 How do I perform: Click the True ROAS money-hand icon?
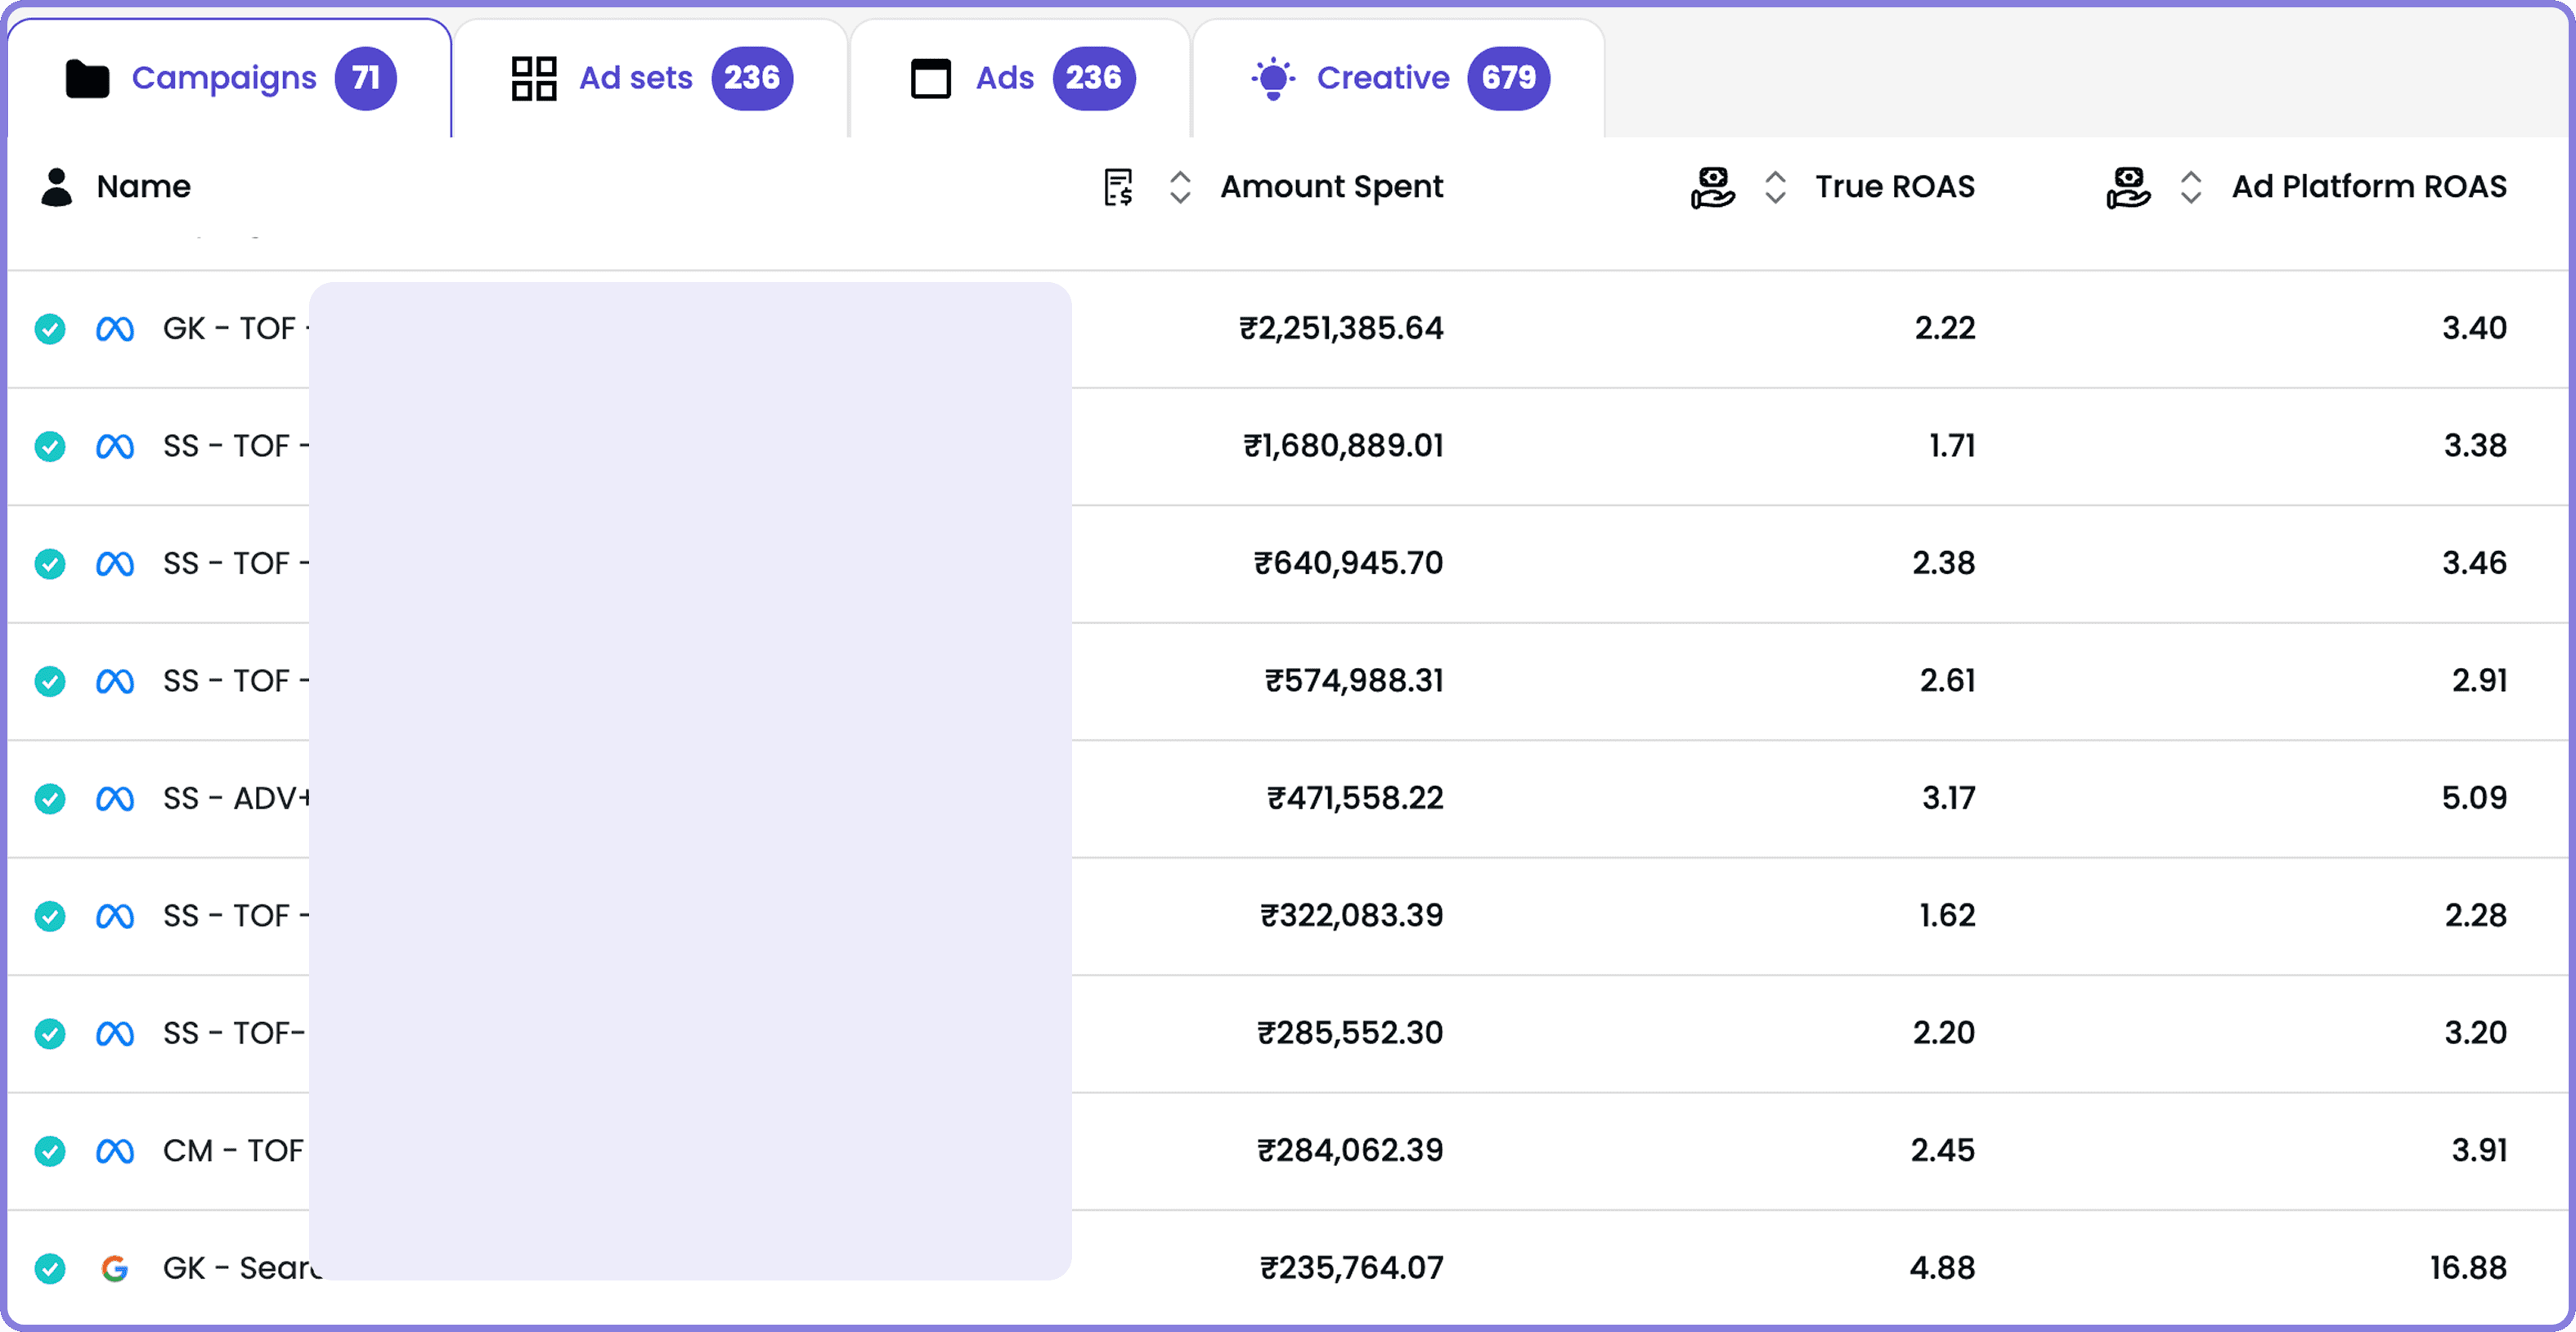coord(1712,187)
